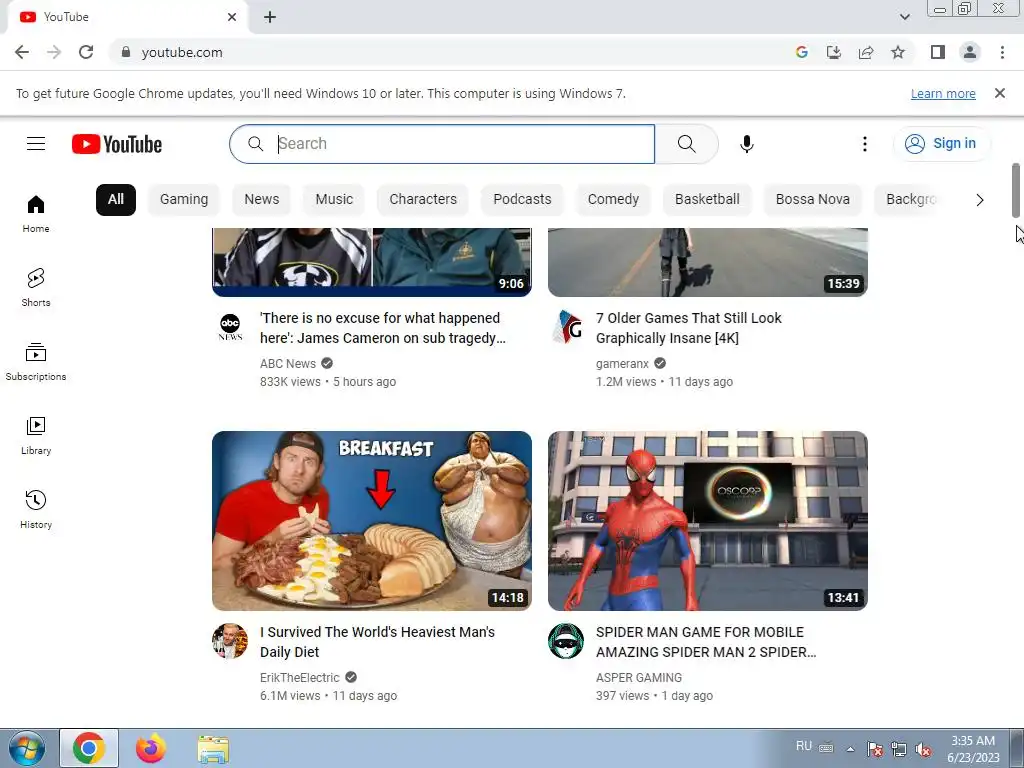Open the Windows Start button
Screen dimensions: 1024x768
click(x=26, y=748)
